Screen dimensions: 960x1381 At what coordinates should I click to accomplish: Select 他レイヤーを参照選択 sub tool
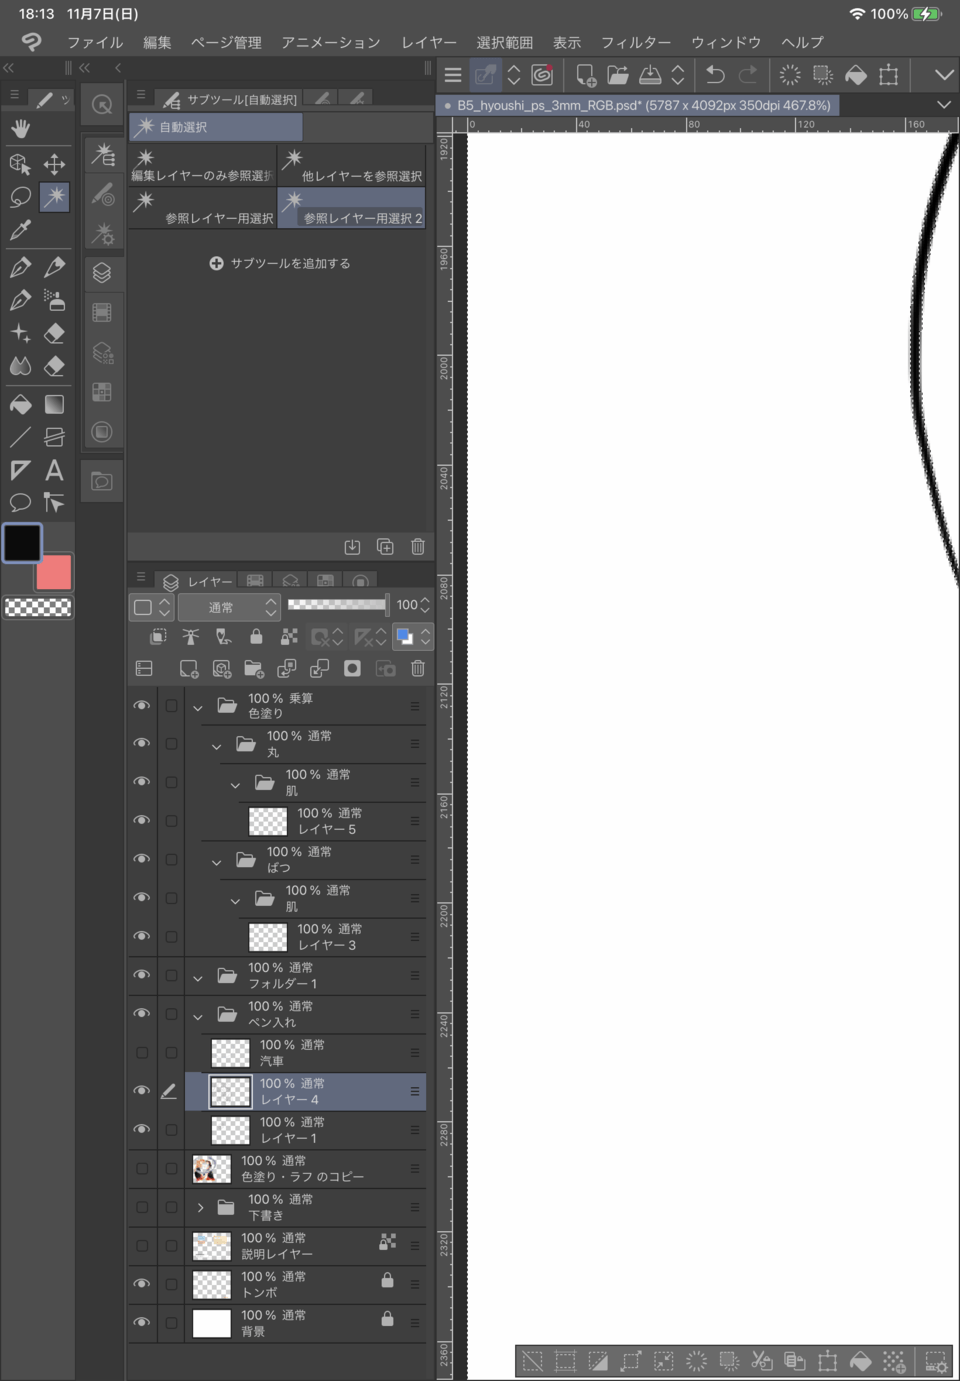[x=352, y=166]
